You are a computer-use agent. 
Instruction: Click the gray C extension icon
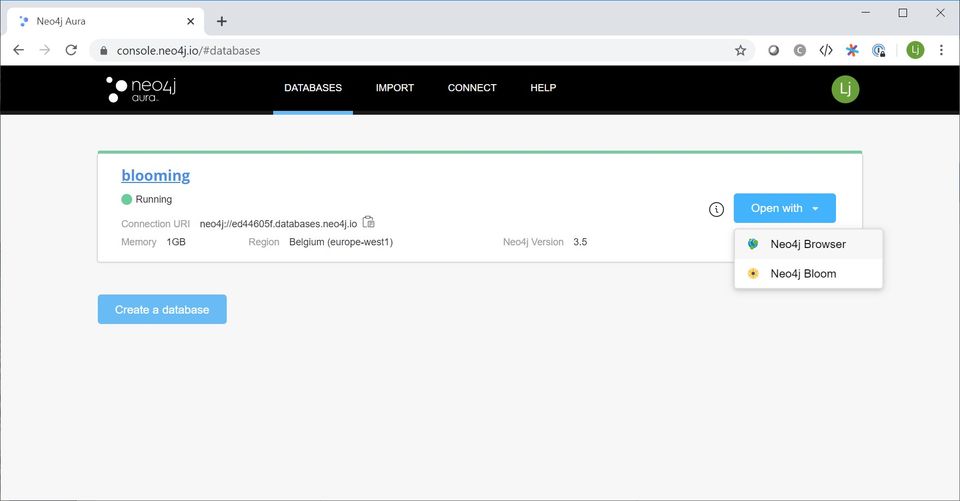point(800,51)
